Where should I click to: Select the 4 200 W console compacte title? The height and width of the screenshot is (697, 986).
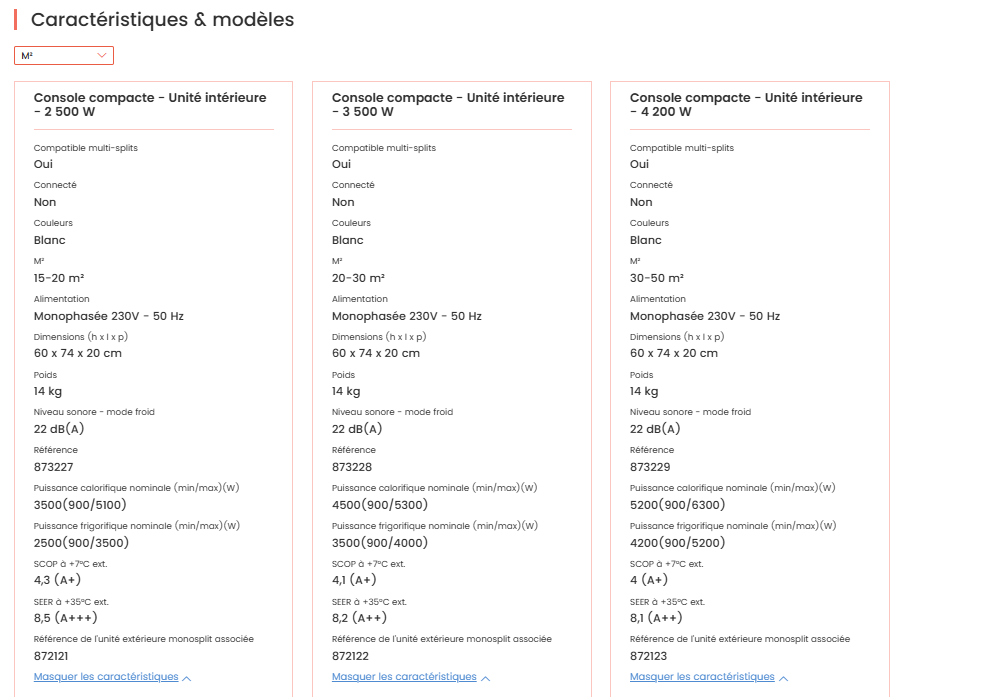click(x=746, y=105)
